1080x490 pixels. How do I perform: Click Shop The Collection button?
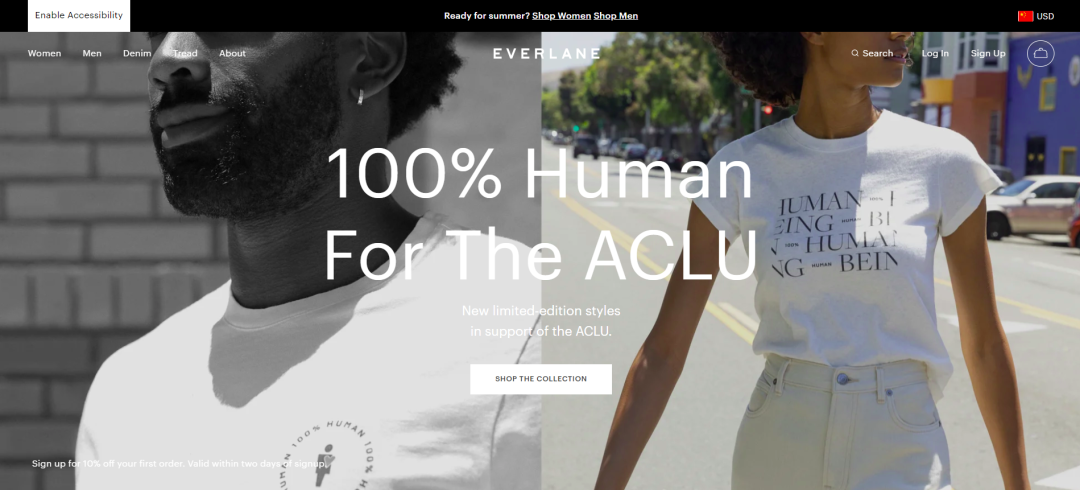(x=541, y=379)
